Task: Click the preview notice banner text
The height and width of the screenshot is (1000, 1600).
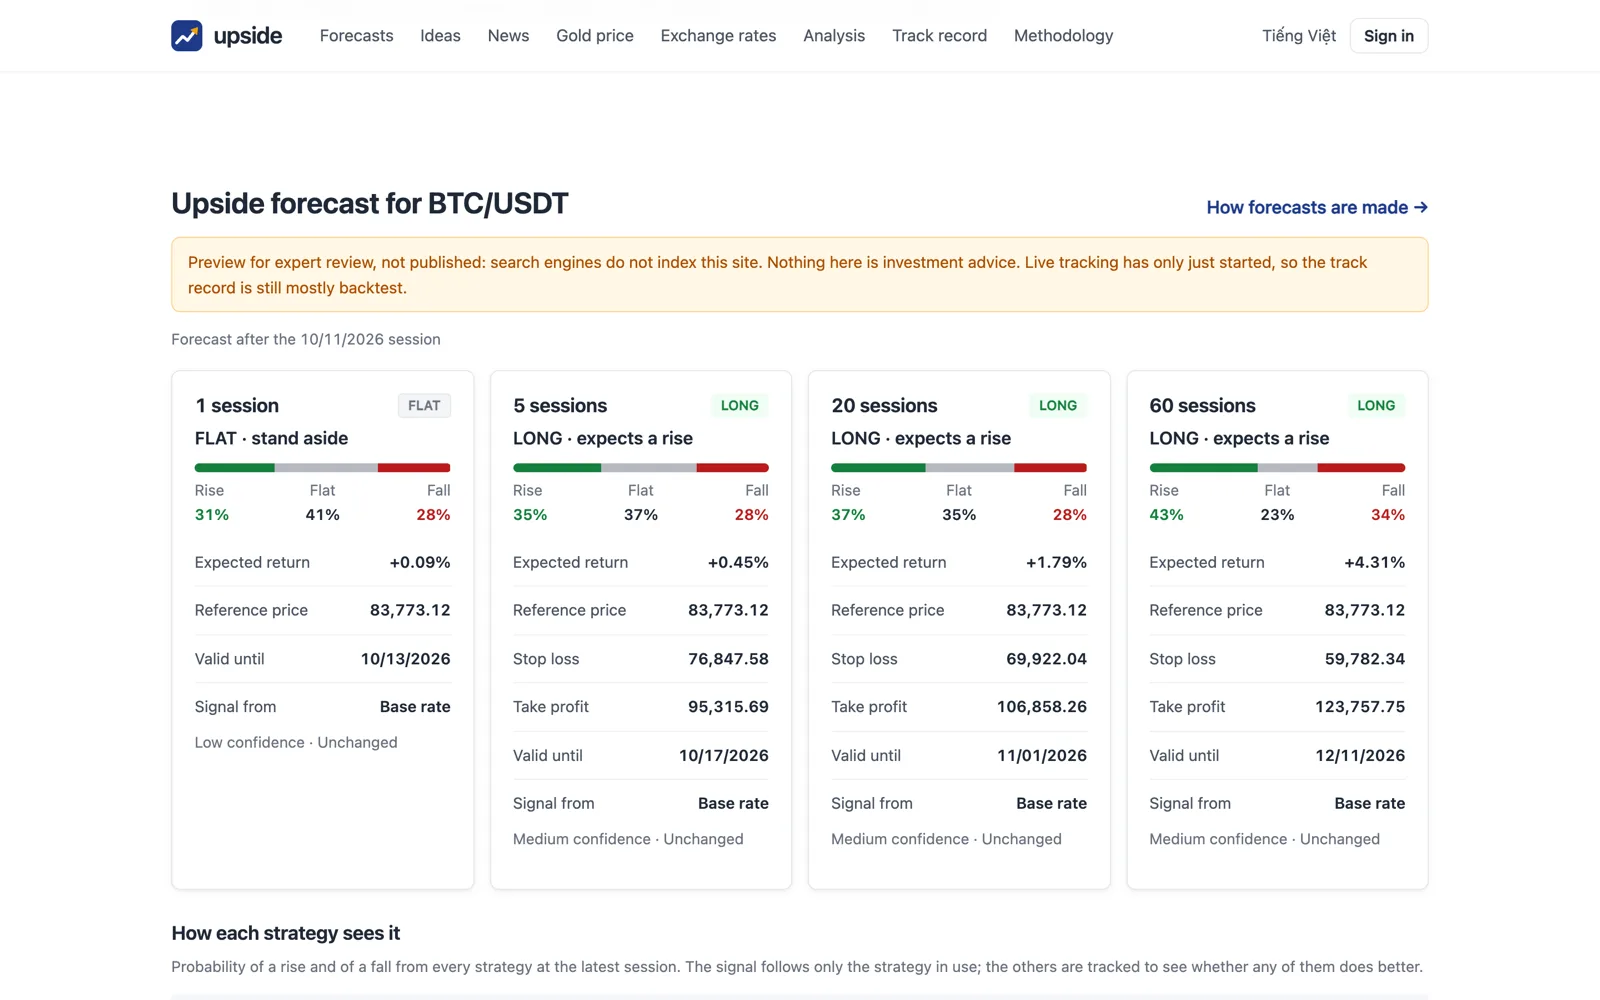Action: click(x=777, y=275)
